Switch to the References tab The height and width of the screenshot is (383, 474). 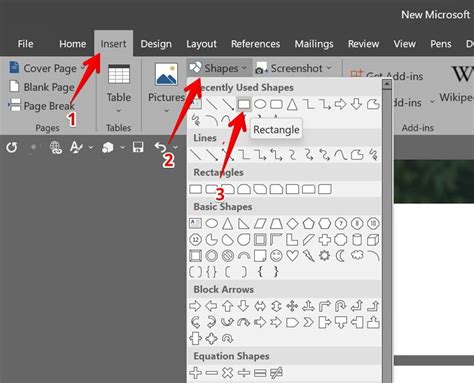pyautogui.click(x=256, y=44)
